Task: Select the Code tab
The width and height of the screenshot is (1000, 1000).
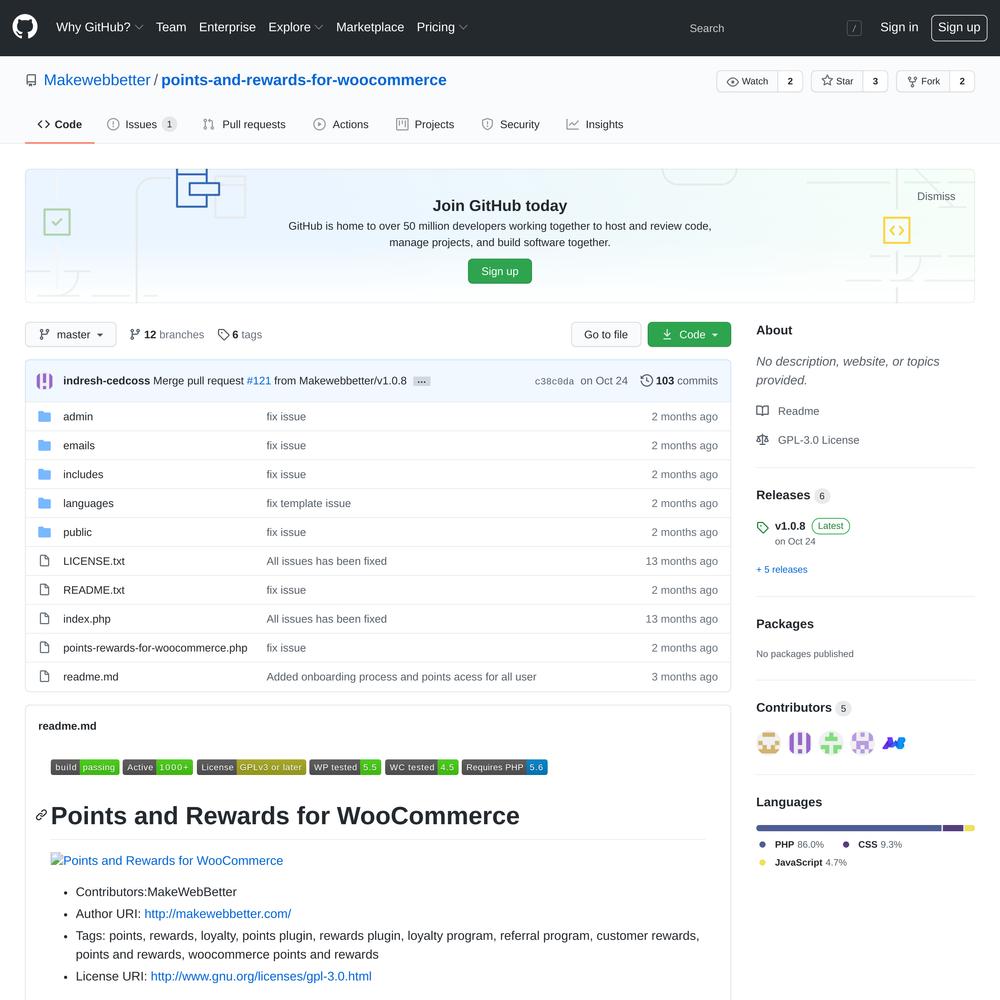Action: click(x=59, y=124)
